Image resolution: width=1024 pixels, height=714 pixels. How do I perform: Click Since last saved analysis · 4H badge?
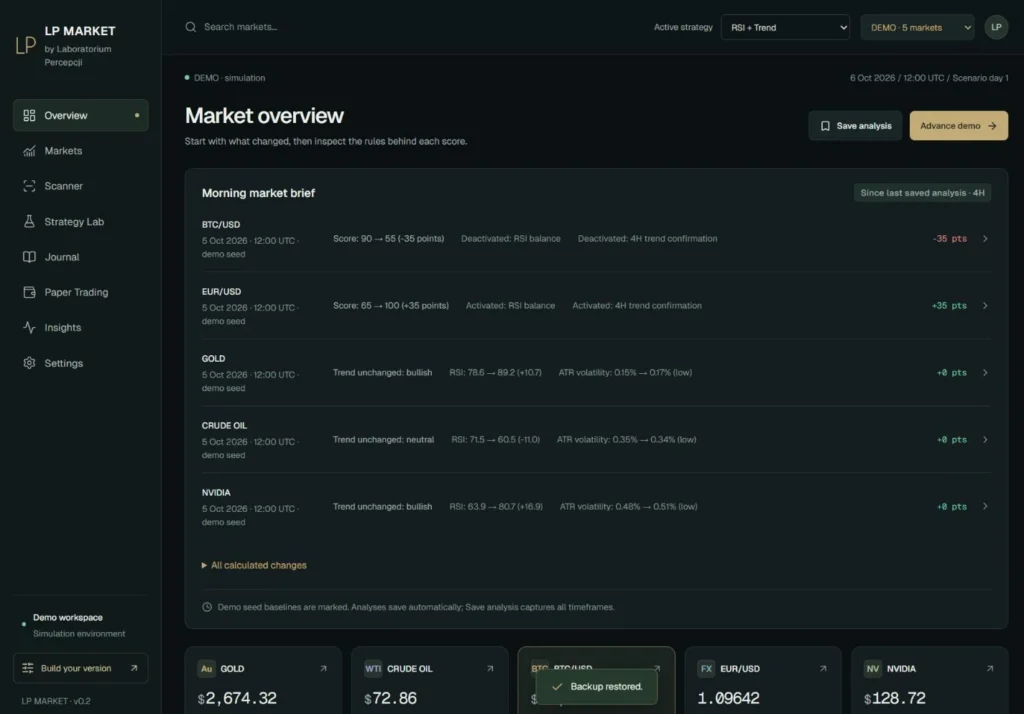point(922,193)
